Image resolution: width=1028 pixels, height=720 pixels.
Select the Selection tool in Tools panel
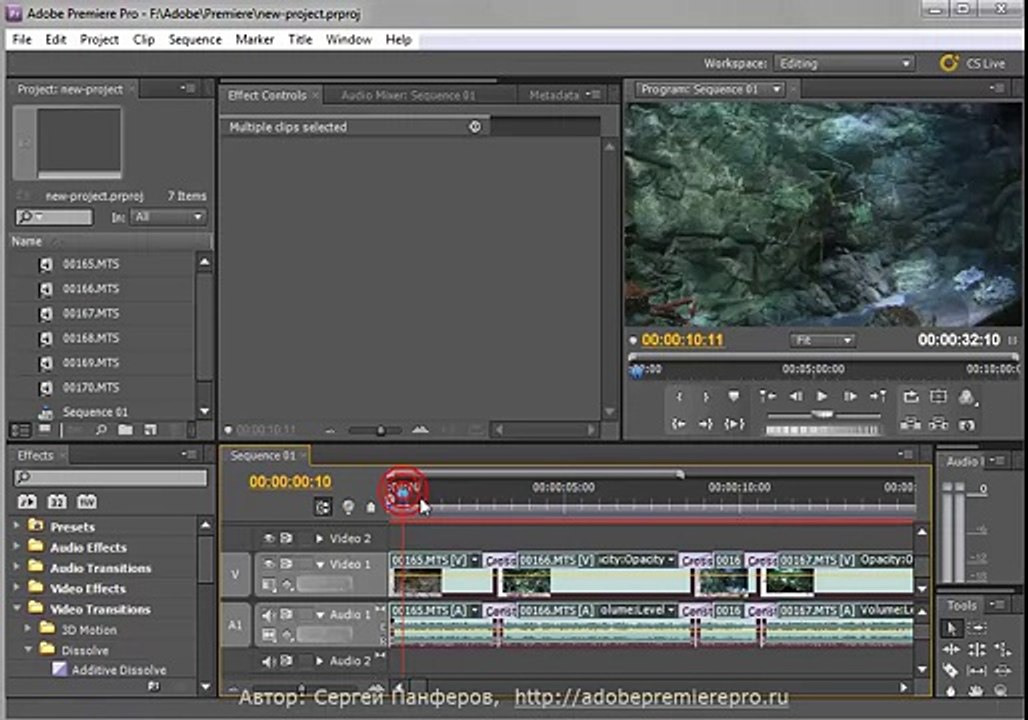point(951,628)
